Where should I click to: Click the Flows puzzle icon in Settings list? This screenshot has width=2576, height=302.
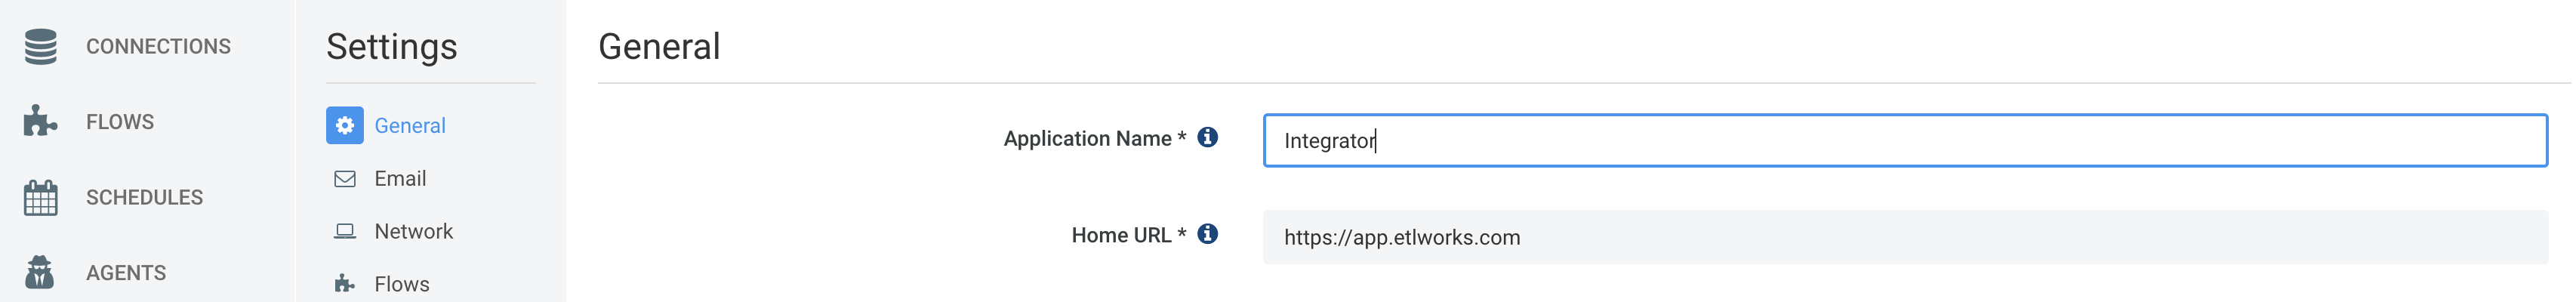[x=345, y=284]
